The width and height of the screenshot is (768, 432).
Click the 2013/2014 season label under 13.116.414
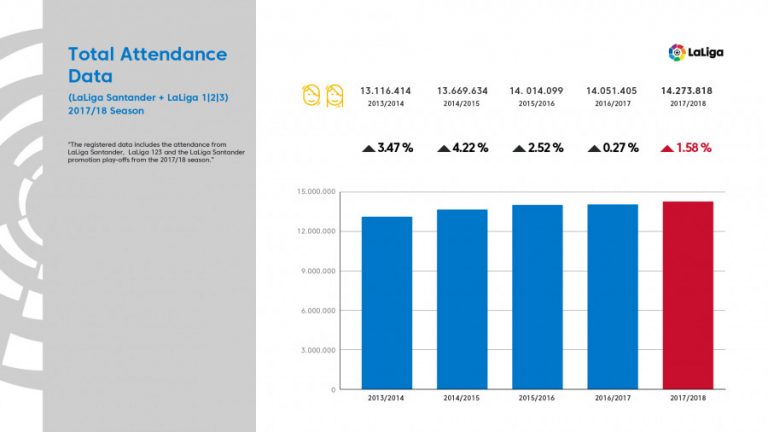pyautogui.click(x=386, y=104)
